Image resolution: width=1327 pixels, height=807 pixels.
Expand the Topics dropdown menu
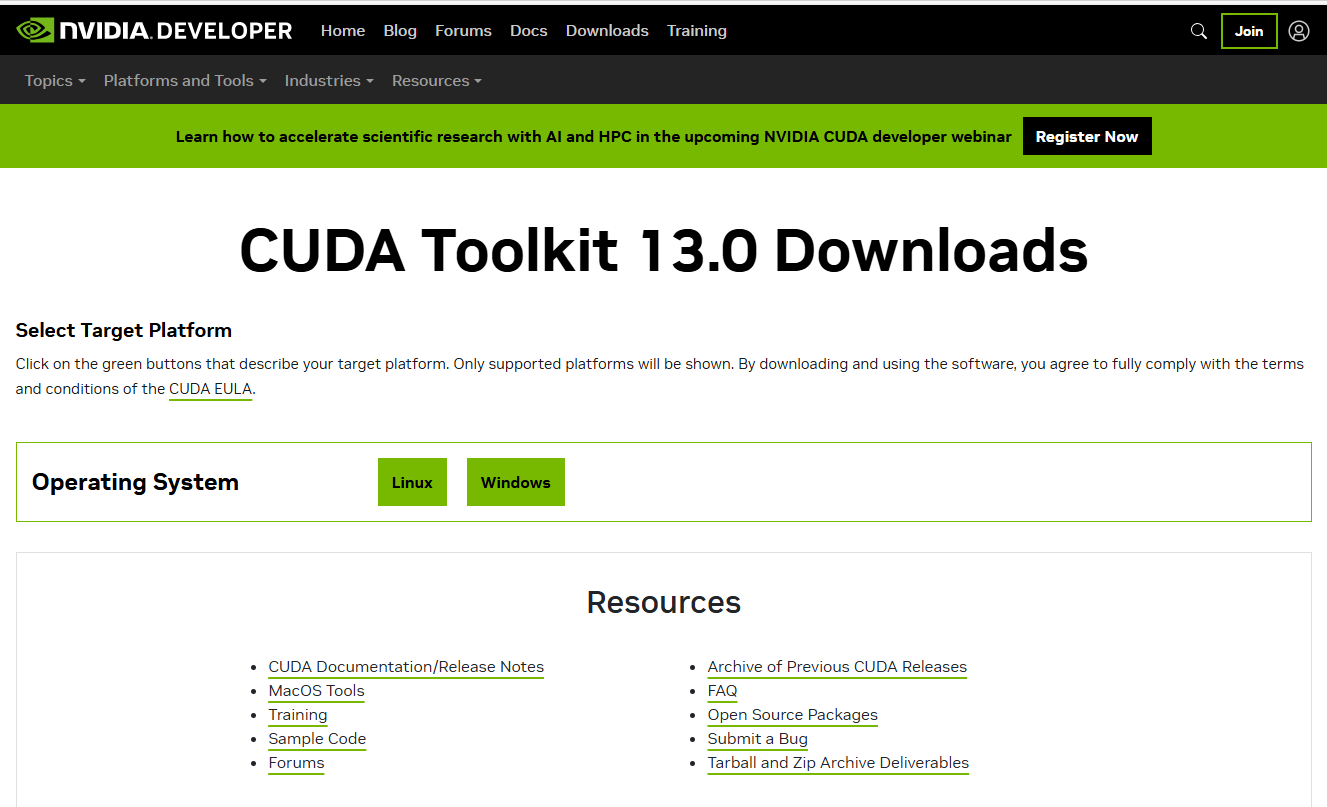click(x=55, y=81)
